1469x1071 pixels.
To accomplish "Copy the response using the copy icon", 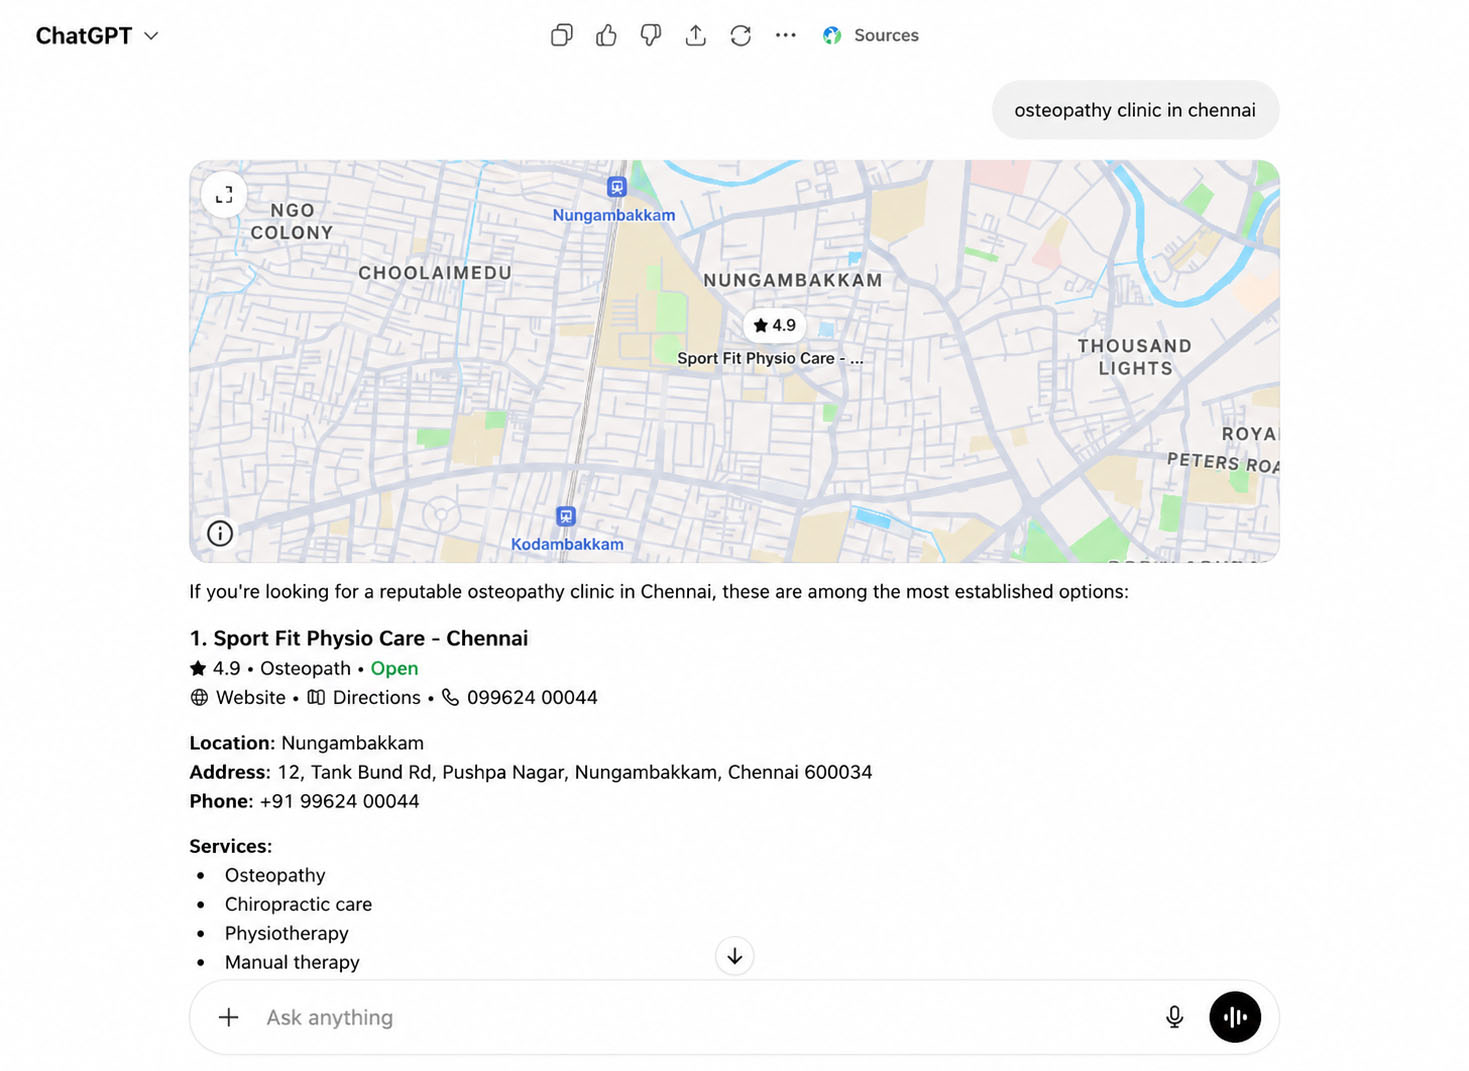I will click(x=562, y=36).
